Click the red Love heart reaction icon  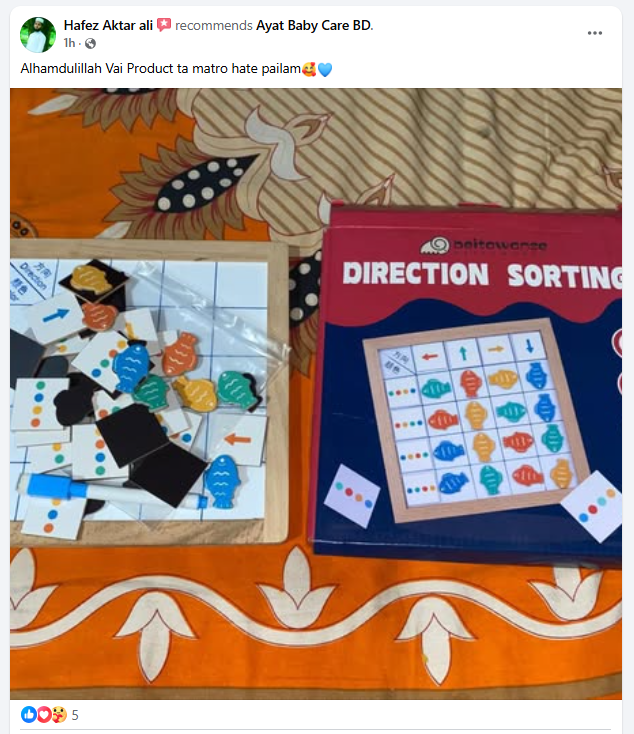click(x=44, y=715)
